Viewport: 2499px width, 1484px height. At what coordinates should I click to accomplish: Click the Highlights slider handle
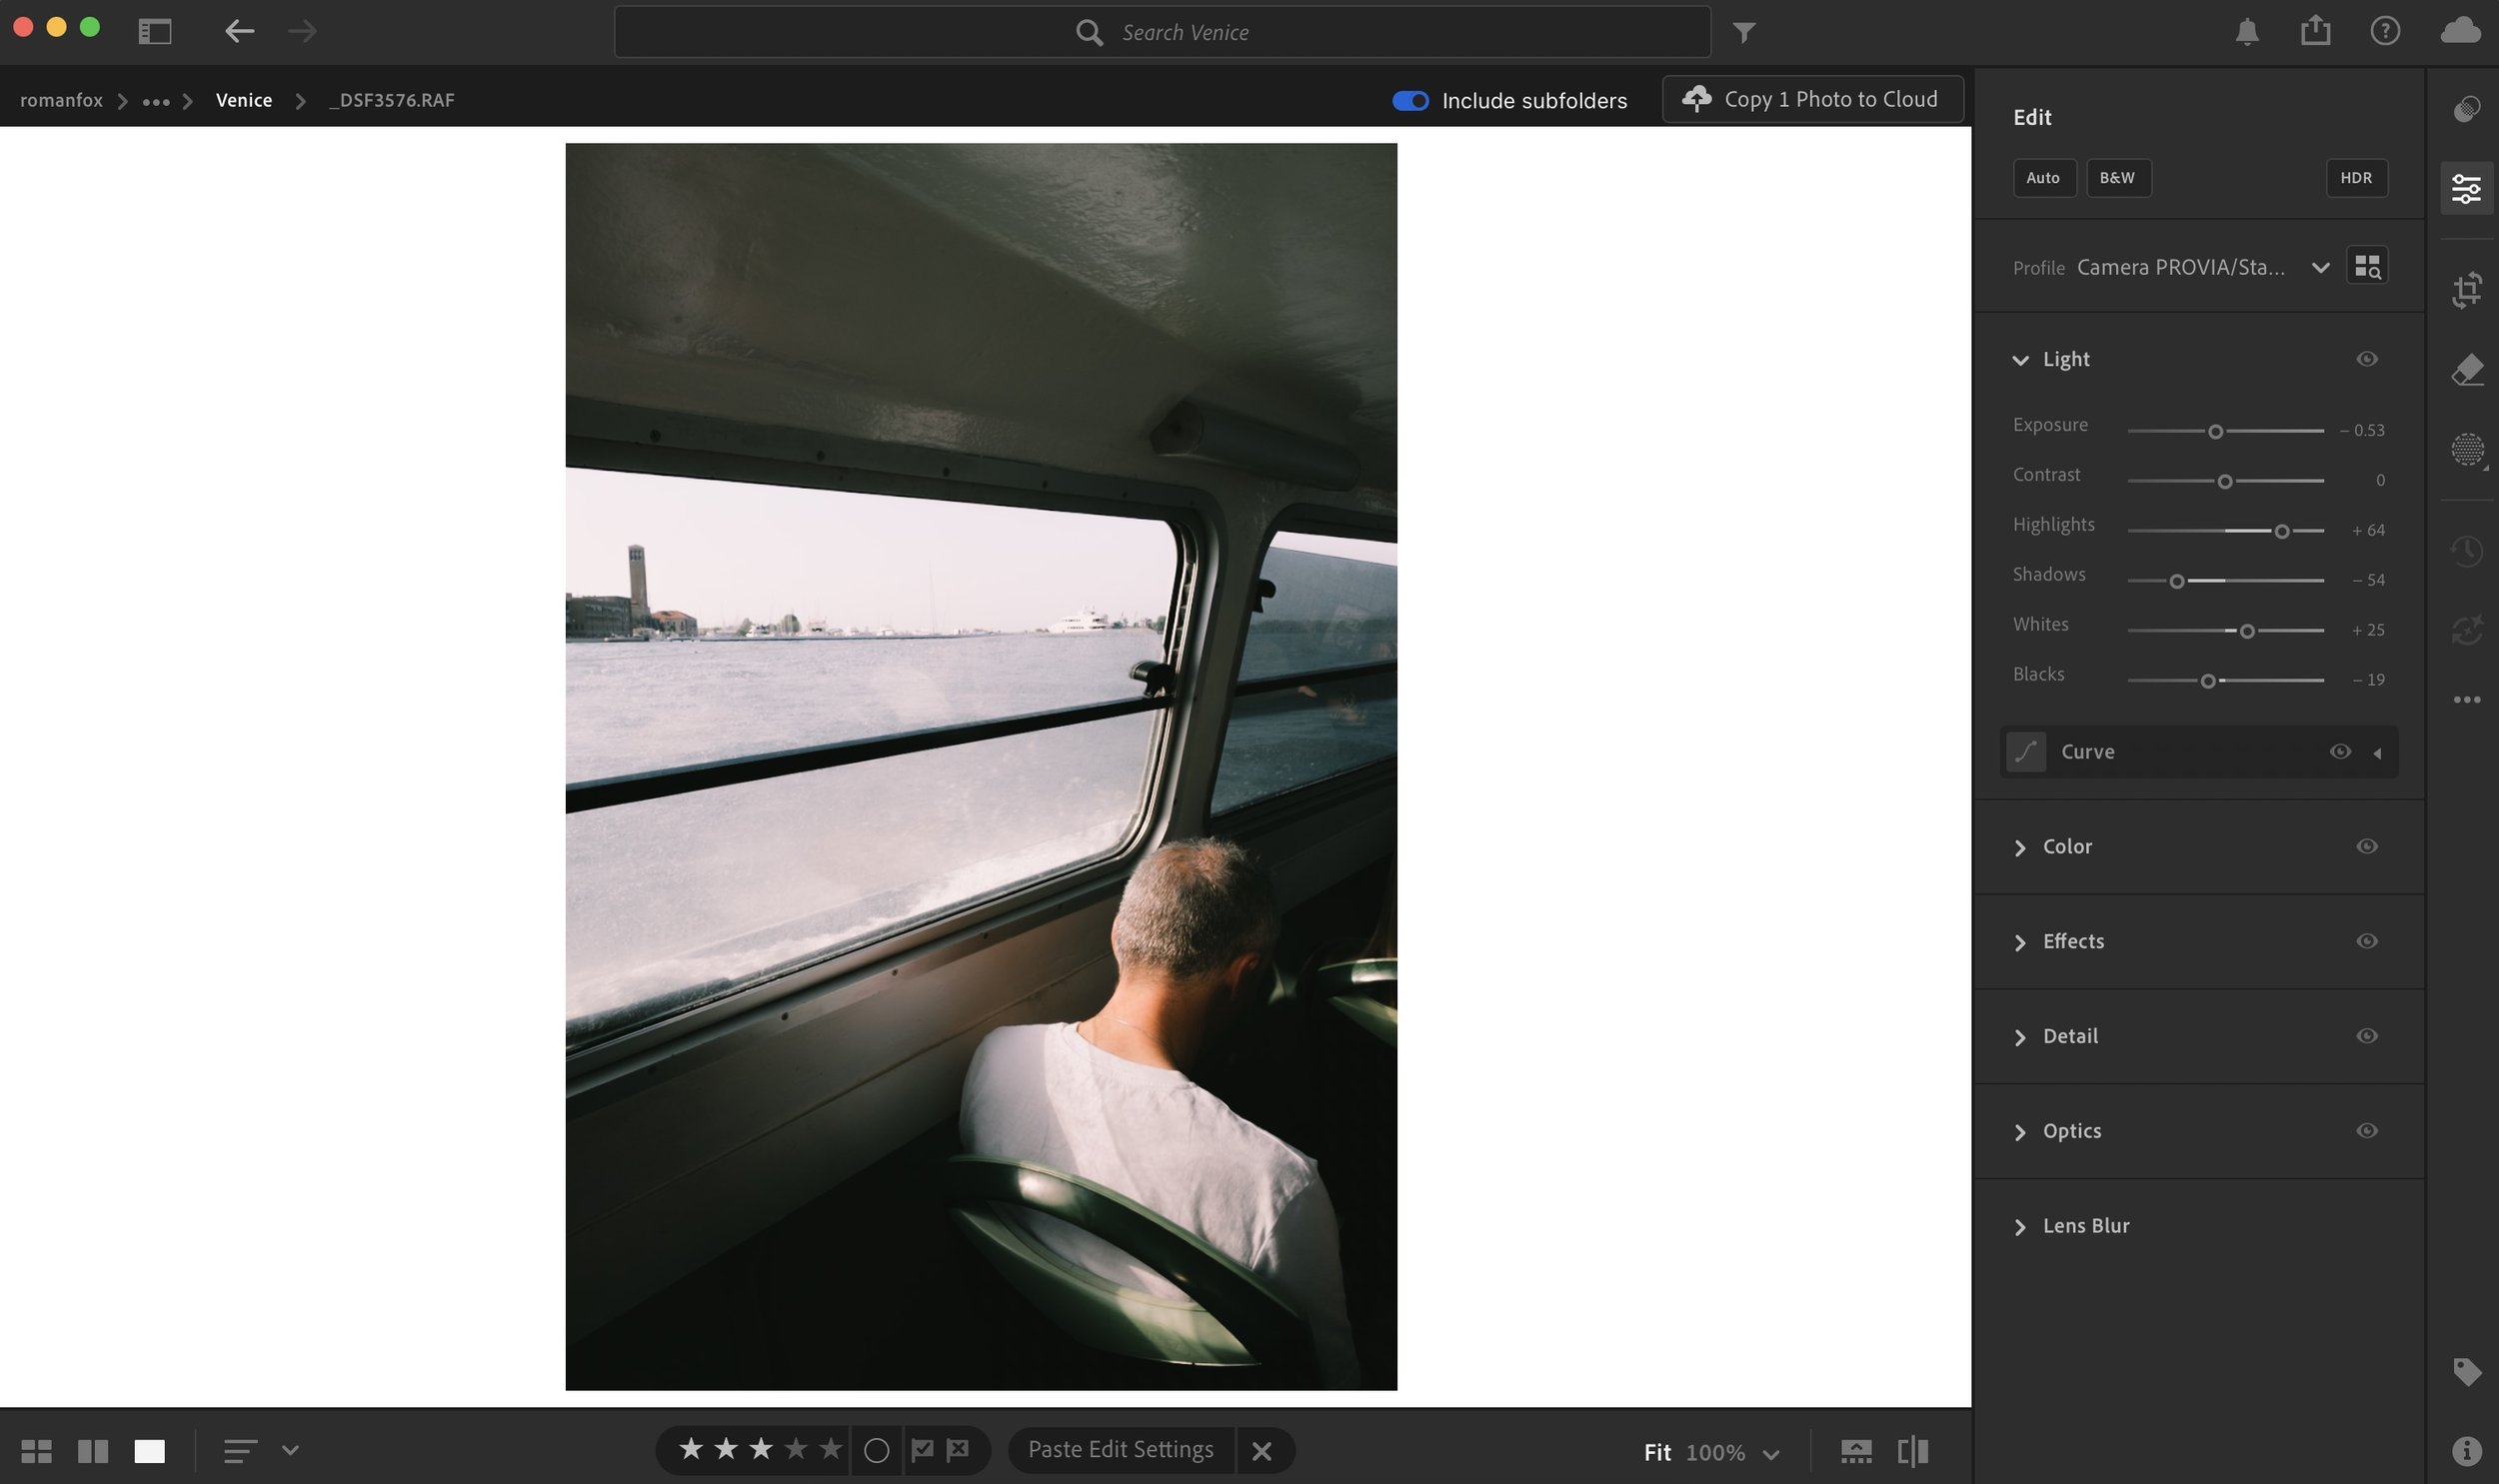tap(2281, 531)
